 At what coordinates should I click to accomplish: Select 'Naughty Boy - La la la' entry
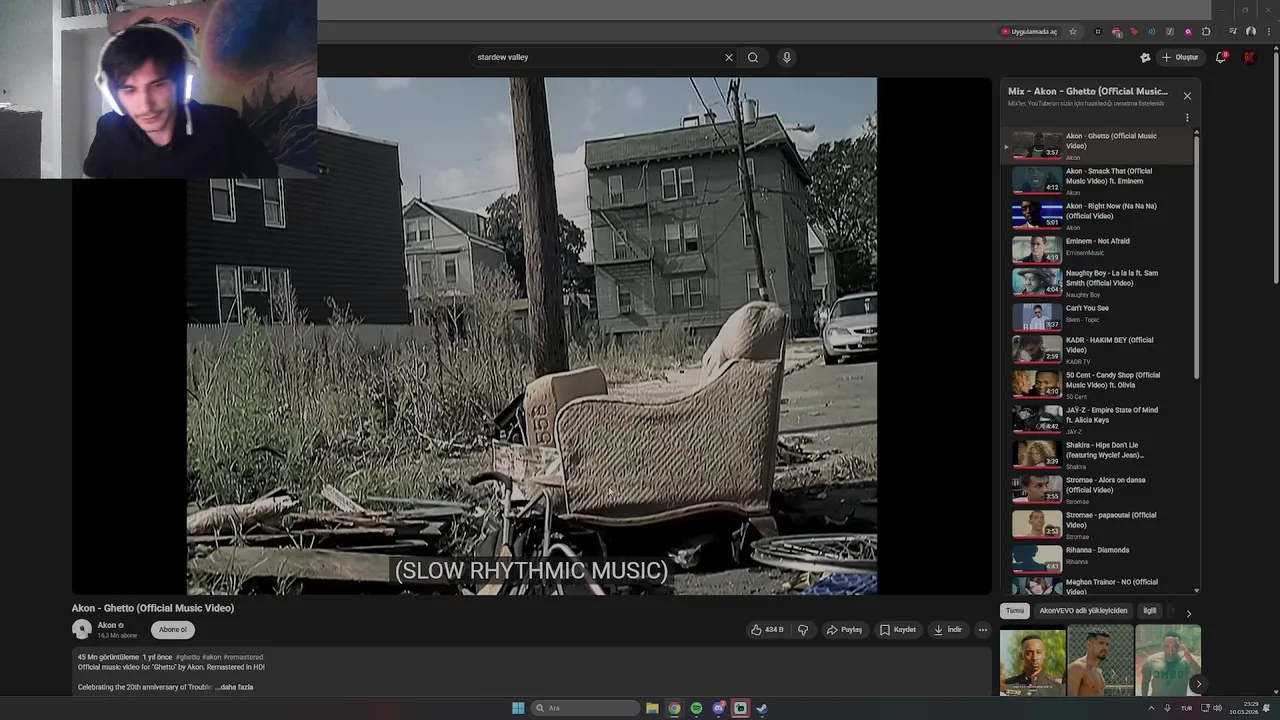point(1098,283)
